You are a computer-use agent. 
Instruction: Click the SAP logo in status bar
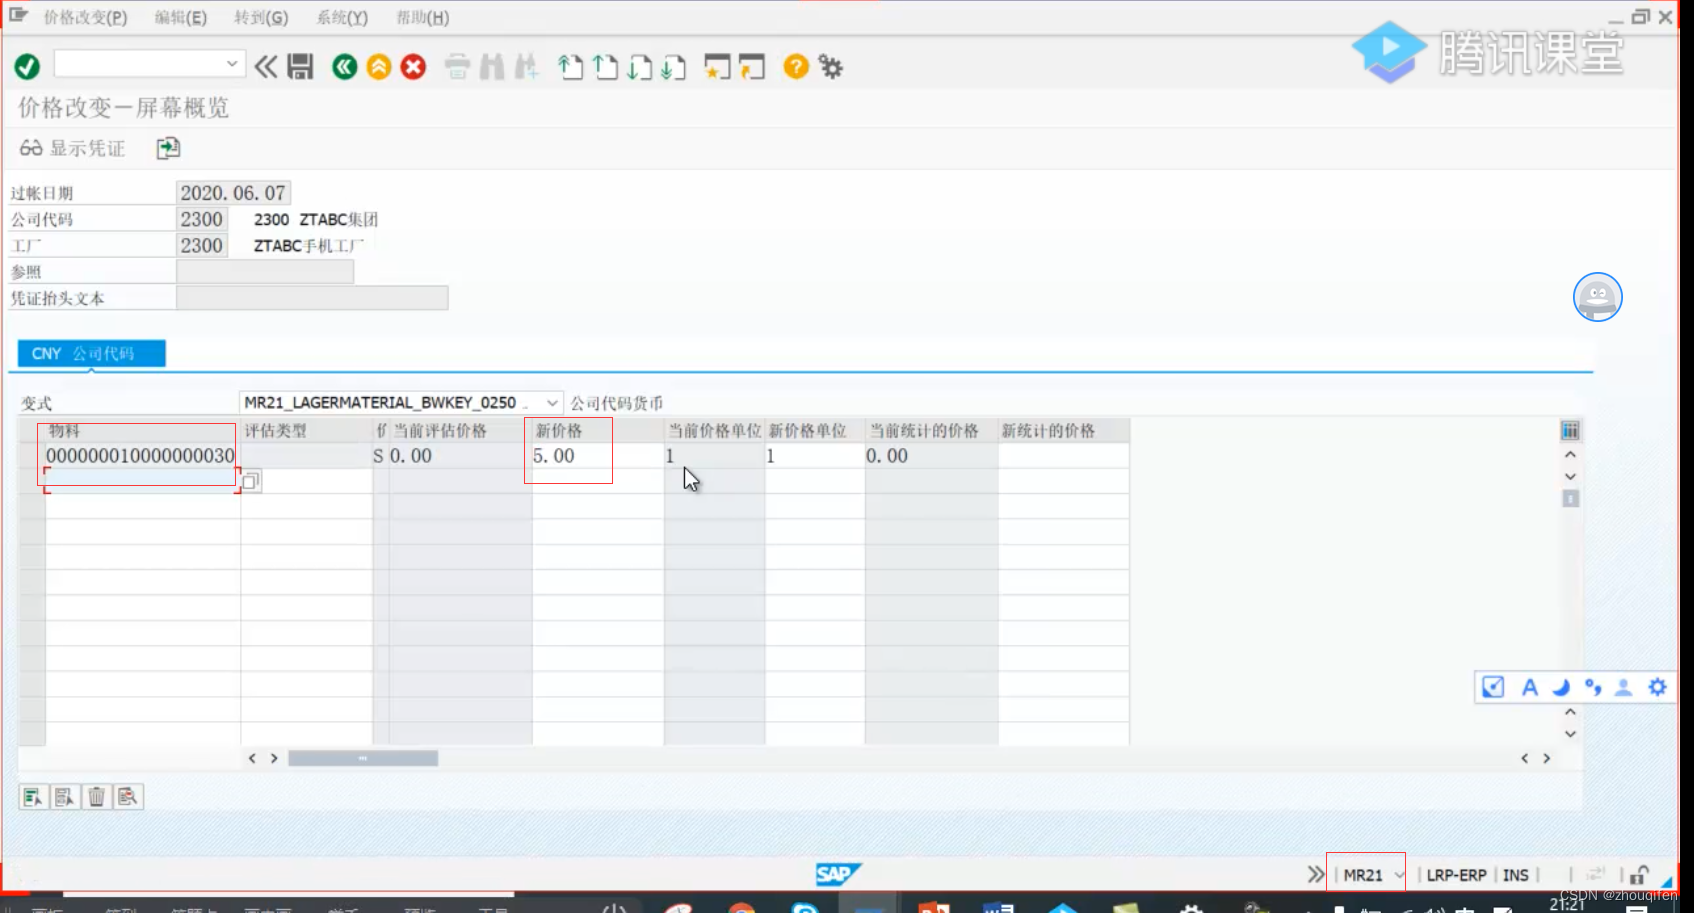[x=837, y=875]
